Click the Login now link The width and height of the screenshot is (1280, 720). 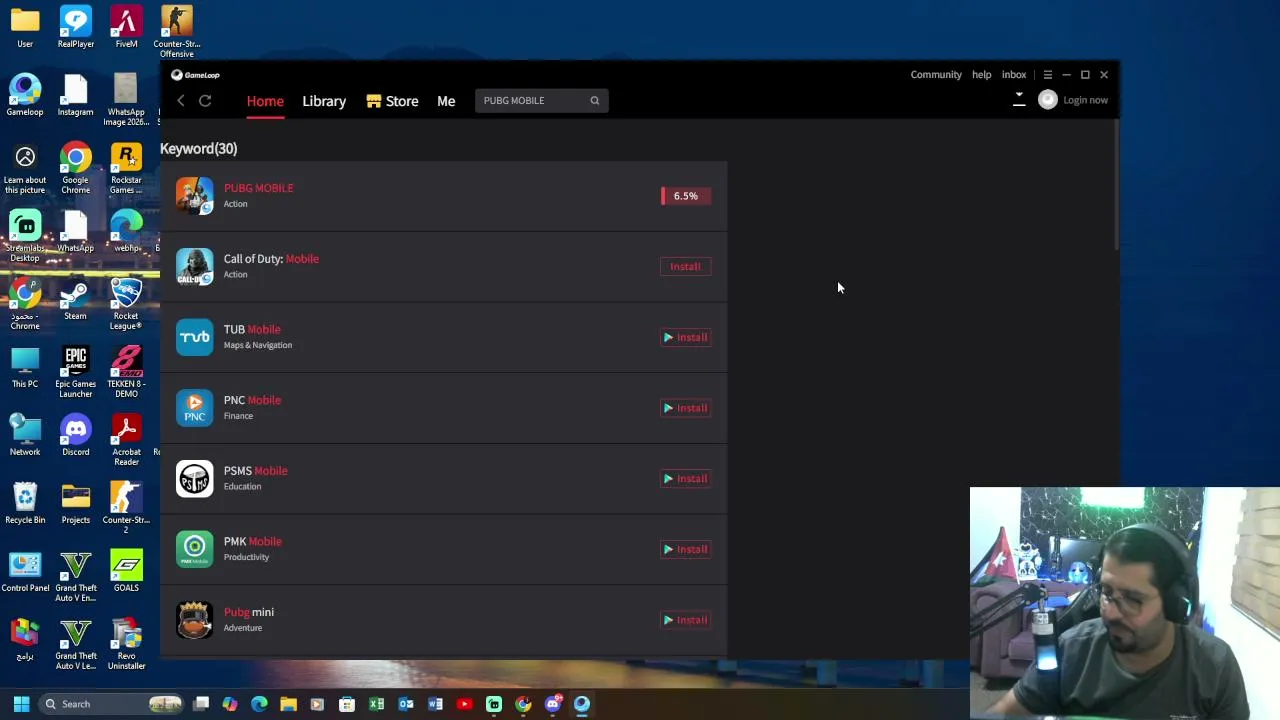coord(1085,100)
